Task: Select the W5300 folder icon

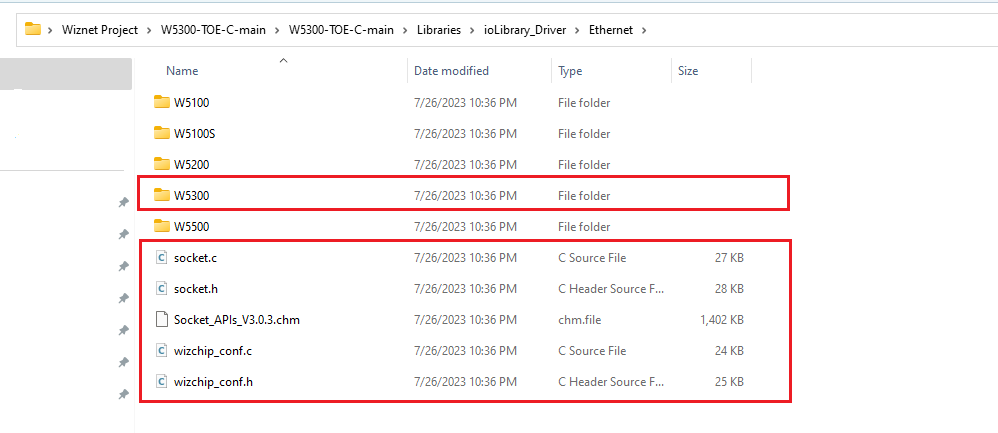Action: pos(162,195)
